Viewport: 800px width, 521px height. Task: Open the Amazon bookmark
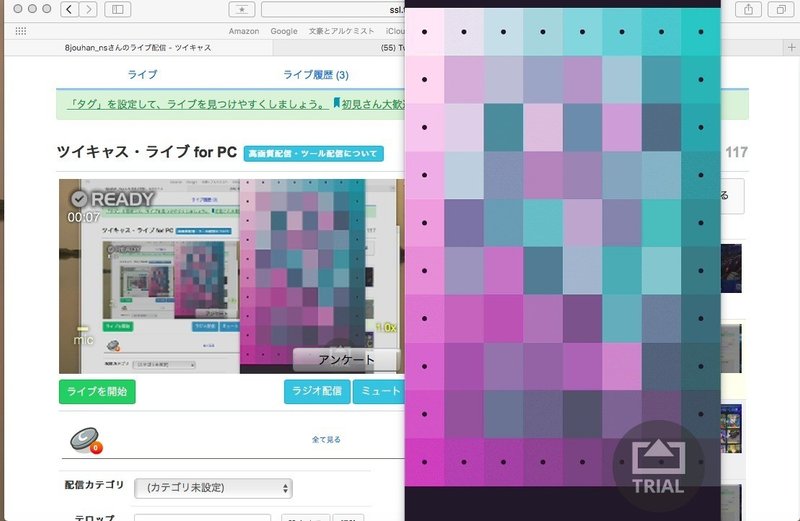244,31
